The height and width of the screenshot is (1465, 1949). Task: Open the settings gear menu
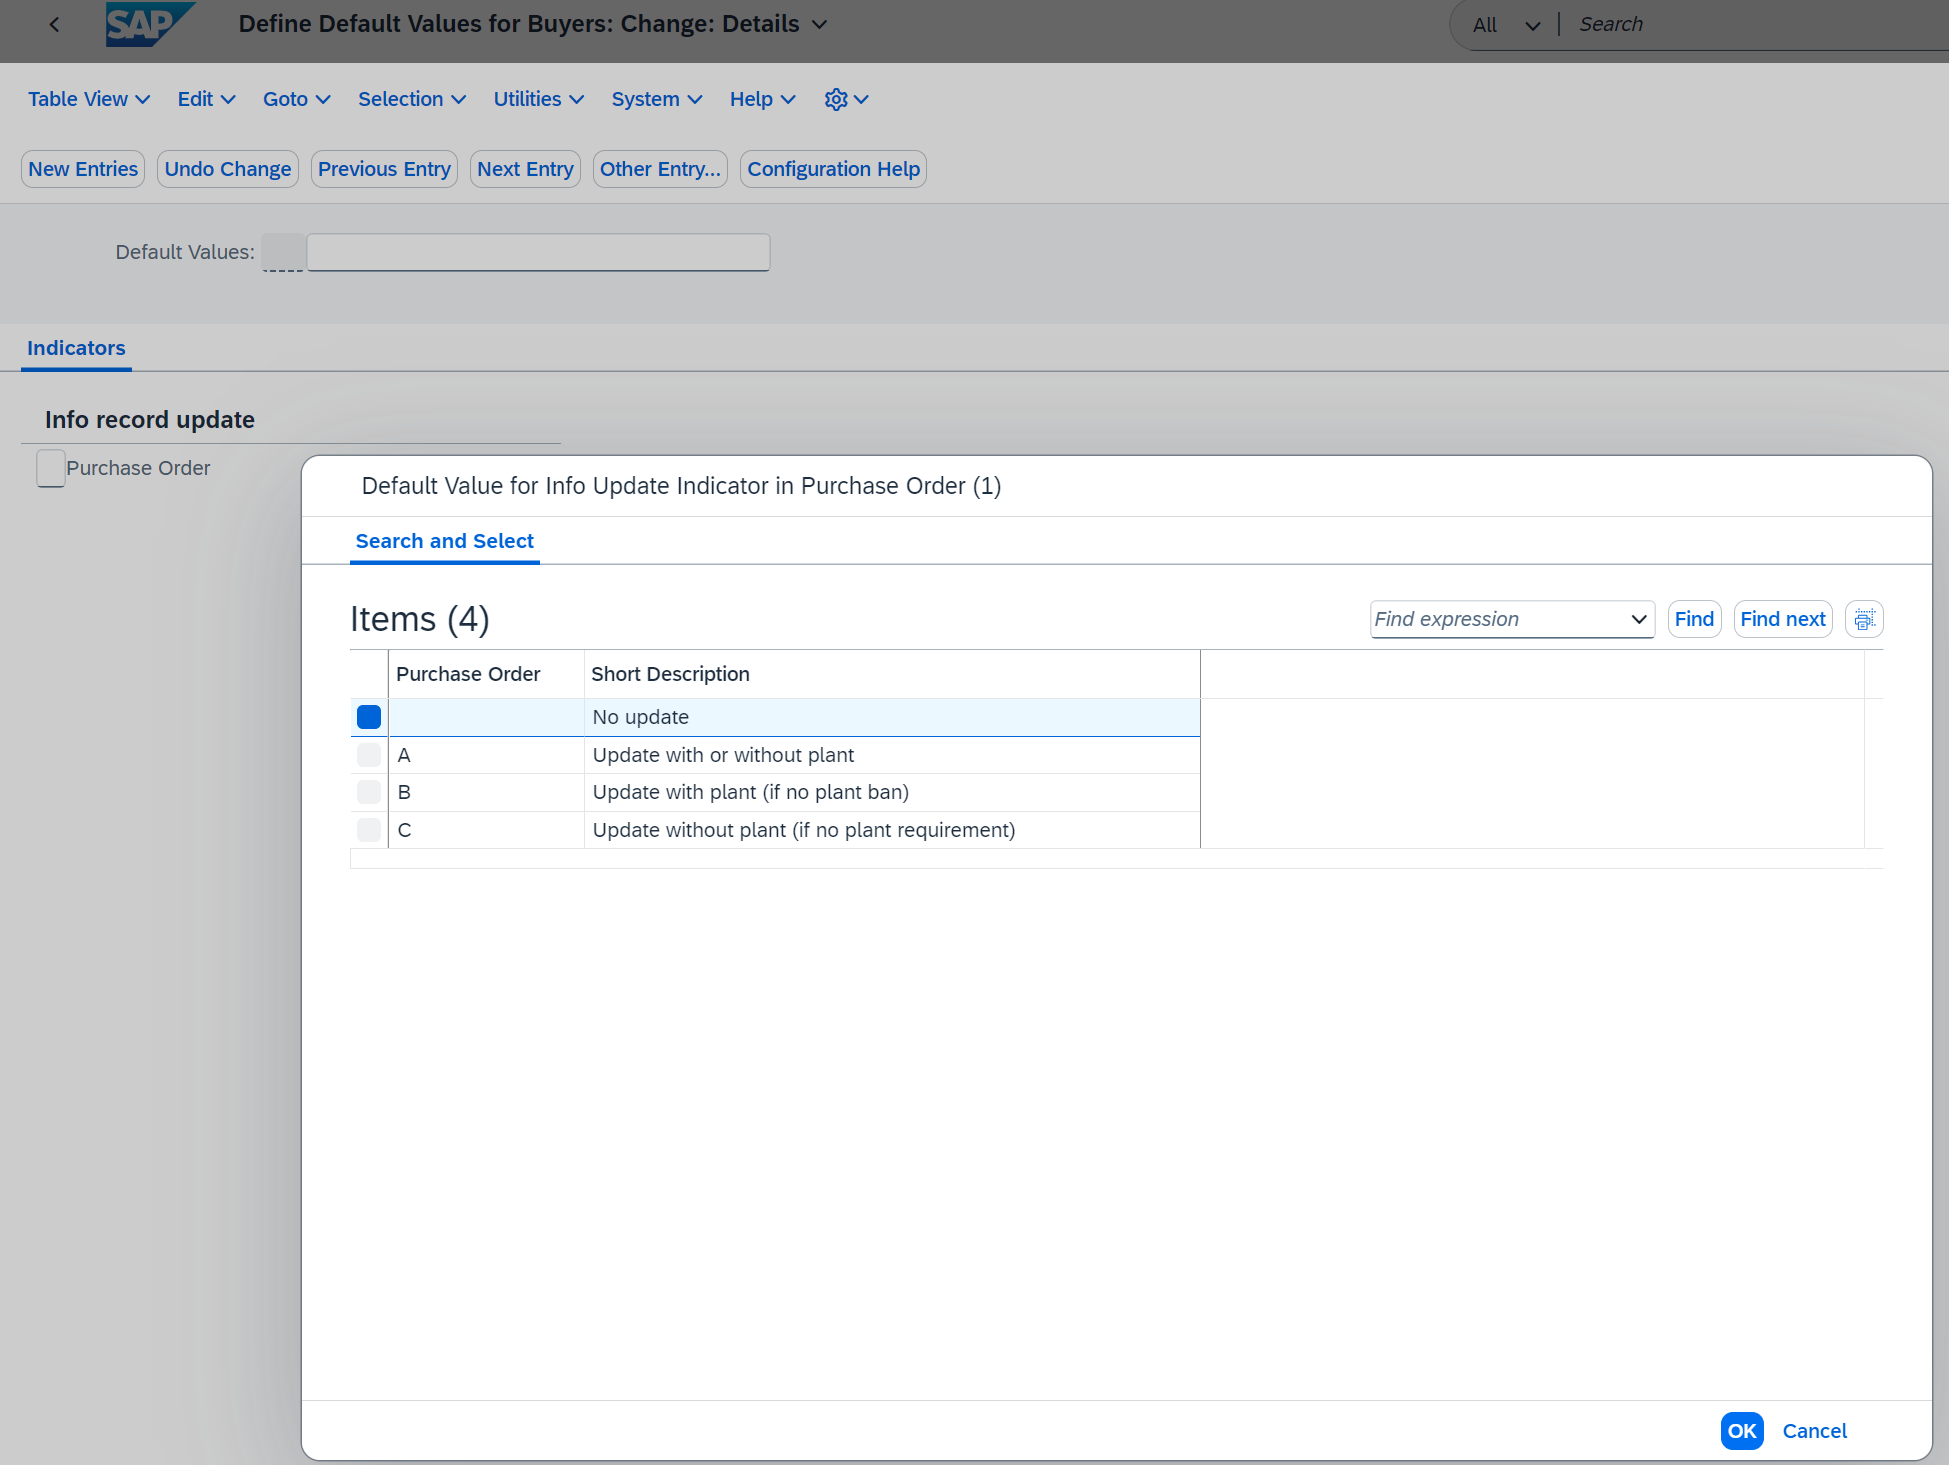coord(846,99)
